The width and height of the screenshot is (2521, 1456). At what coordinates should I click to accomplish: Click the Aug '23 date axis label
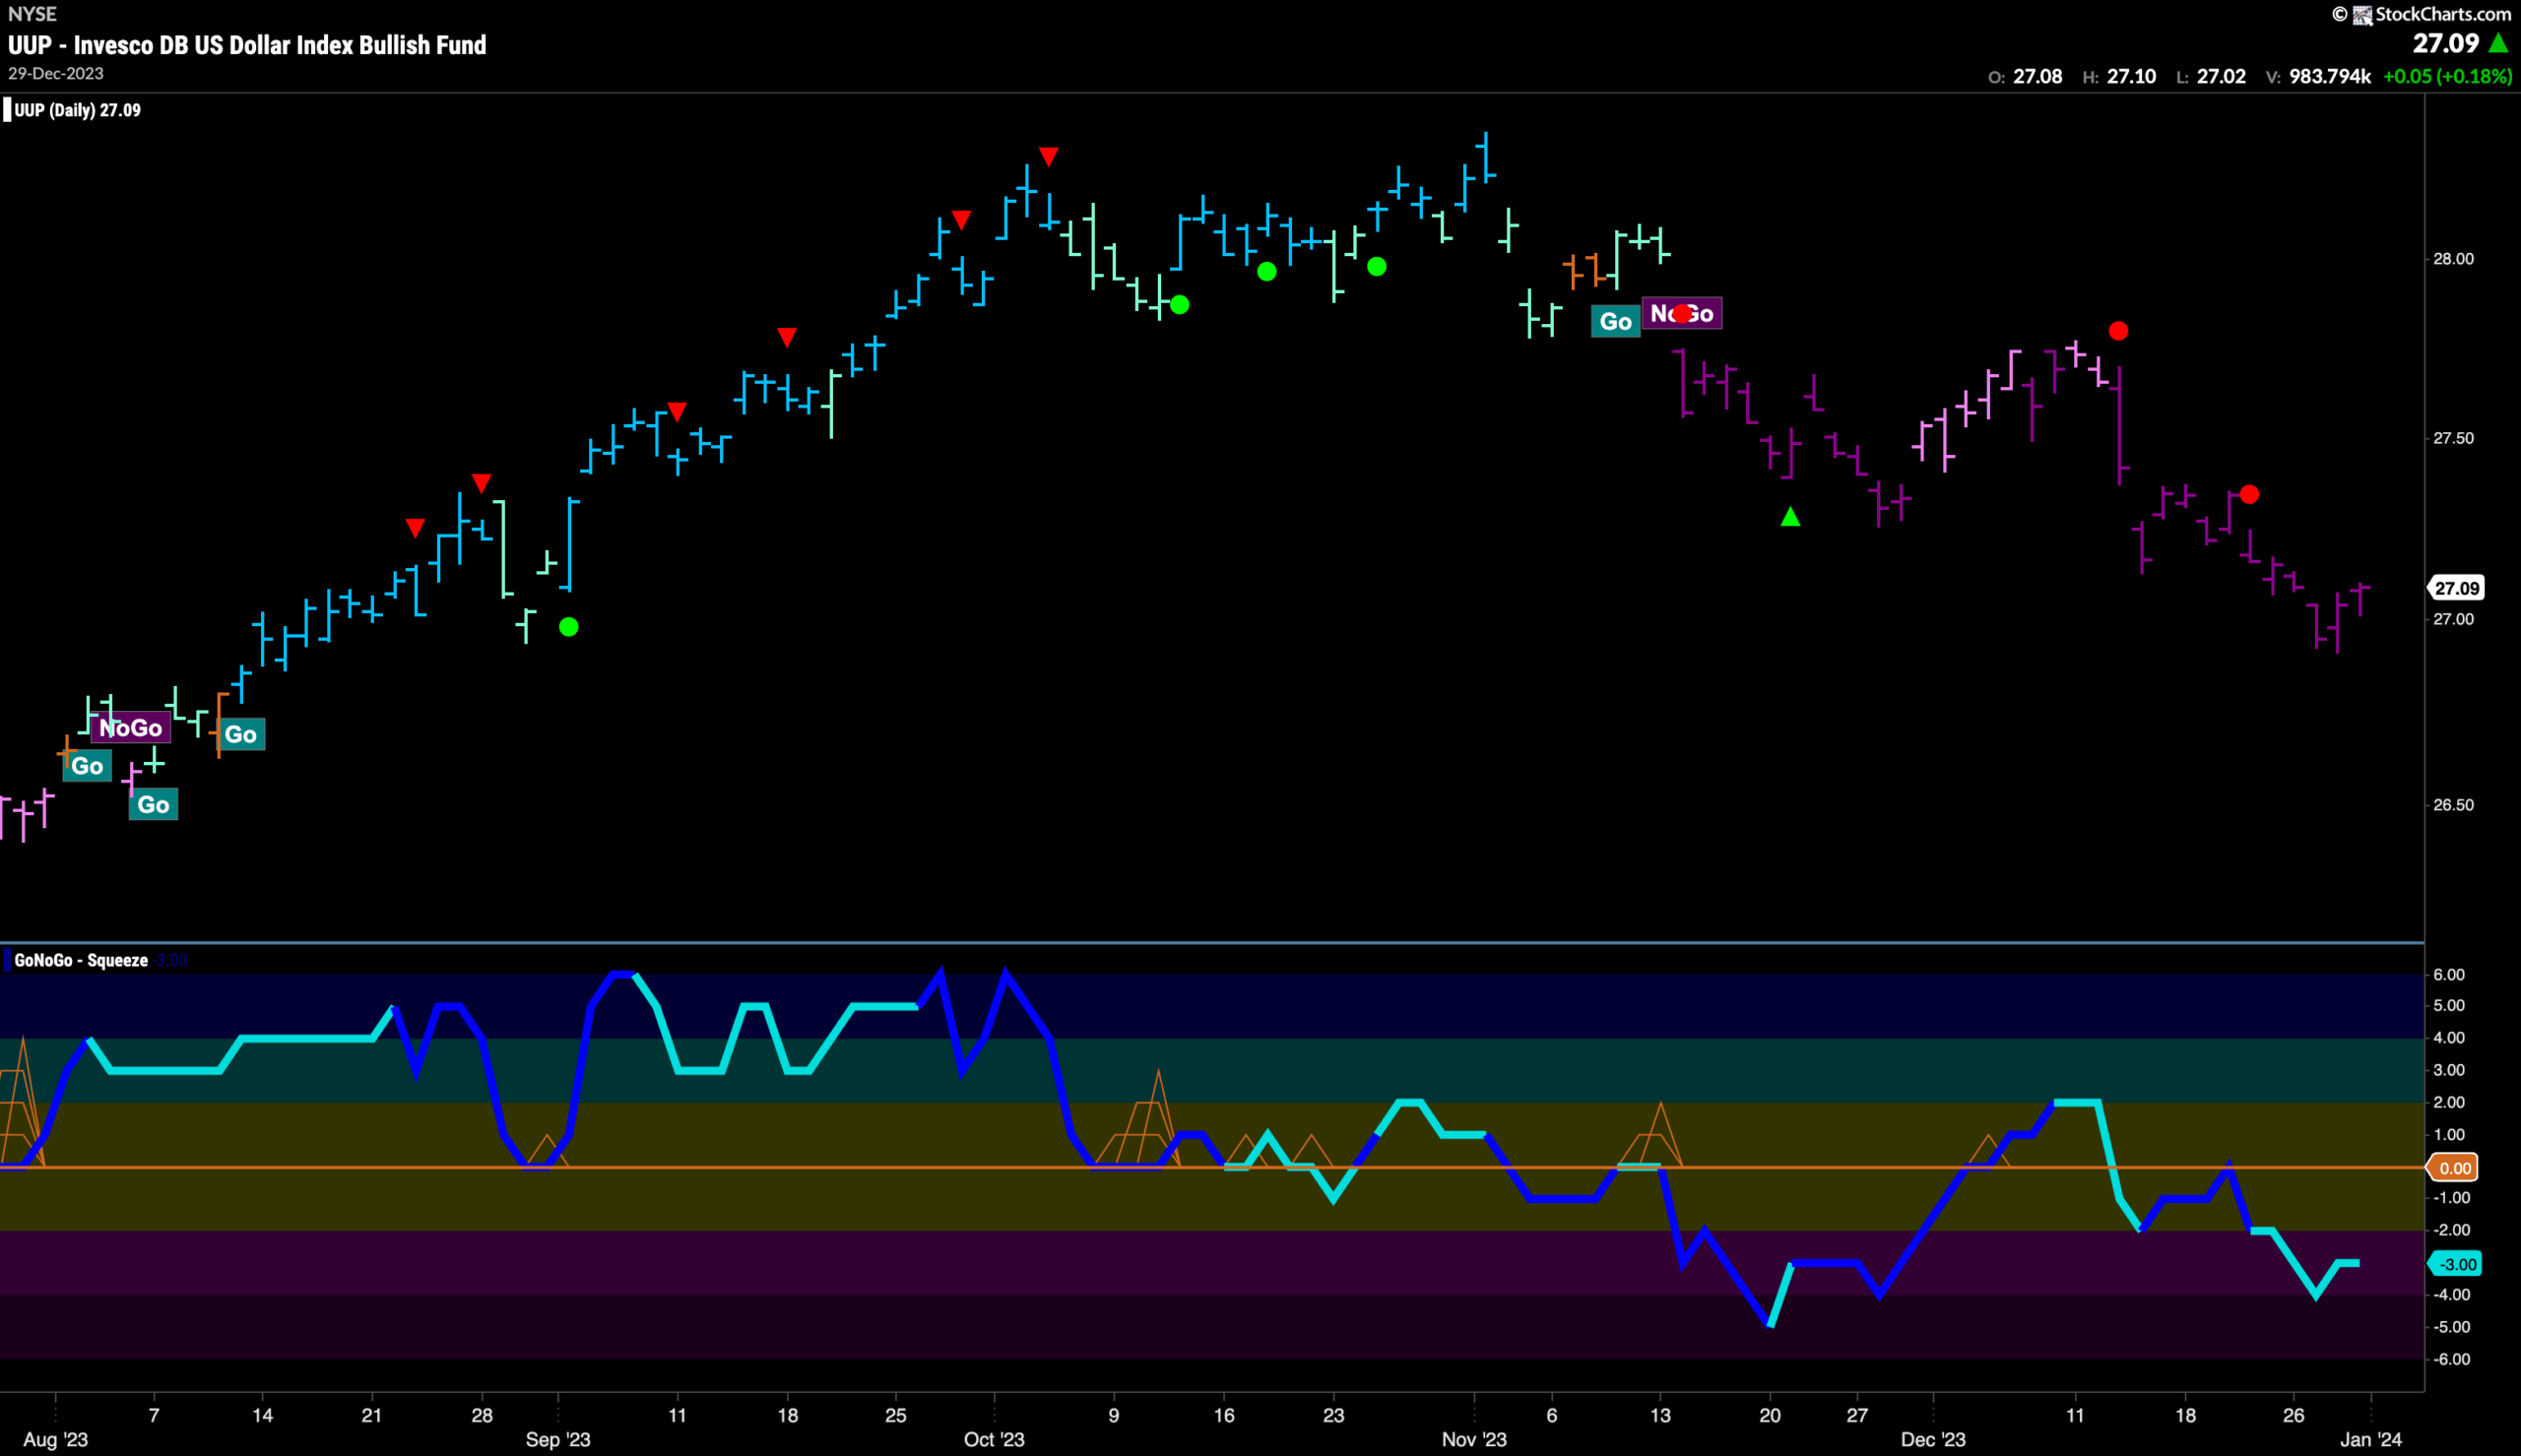point(56,1440)
